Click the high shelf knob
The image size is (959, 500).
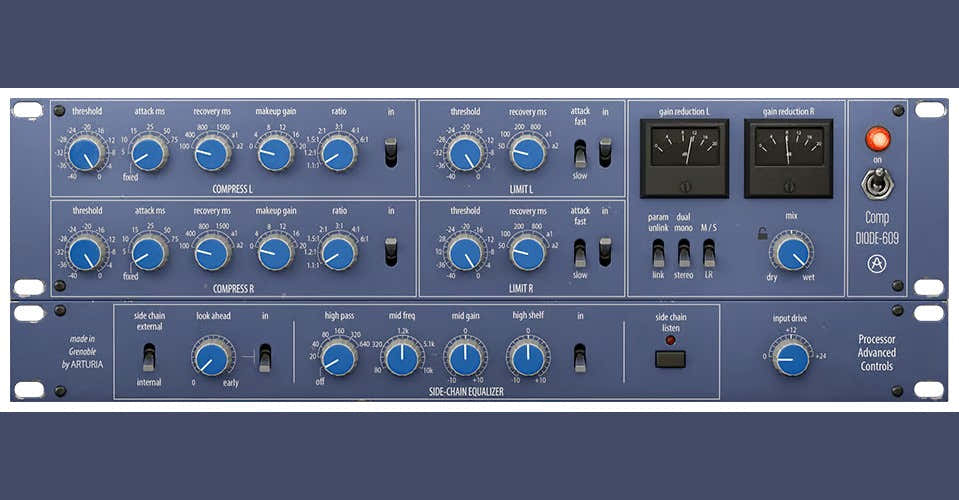click(528, 358)
